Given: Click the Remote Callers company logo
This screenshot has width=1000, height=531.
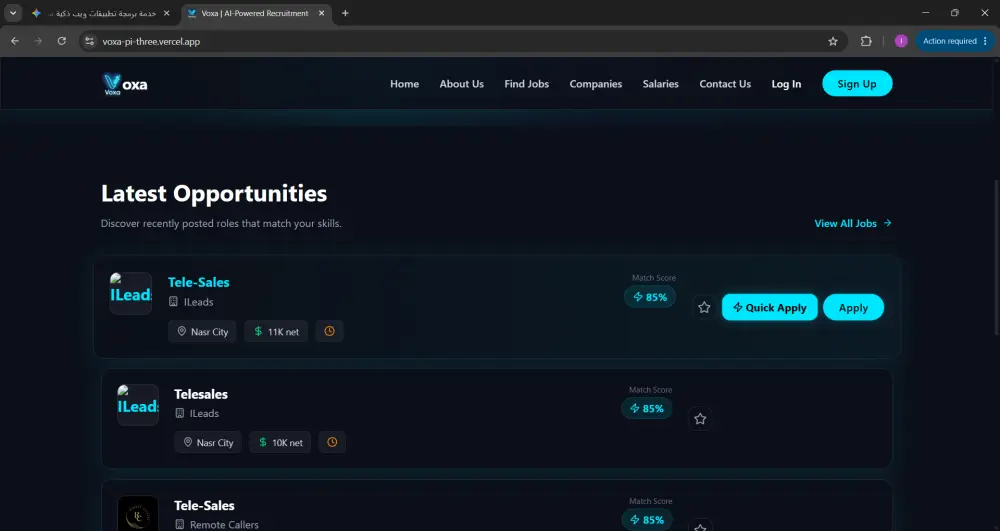Looking at the screenshot, I should [138, 514].
